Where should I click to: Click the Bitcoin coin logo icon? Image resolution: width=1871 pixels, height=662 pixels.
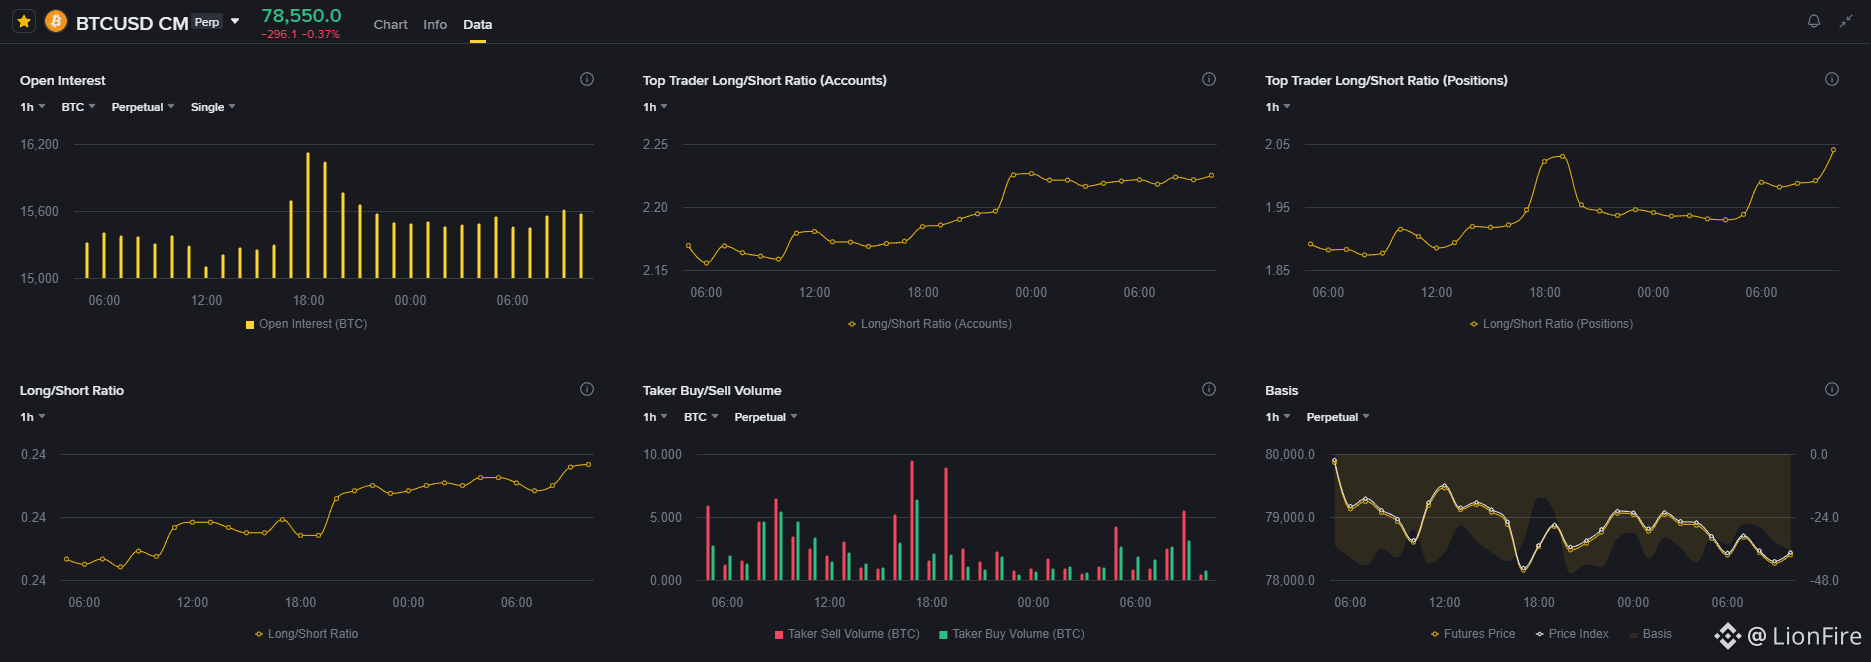coord(56,21)
